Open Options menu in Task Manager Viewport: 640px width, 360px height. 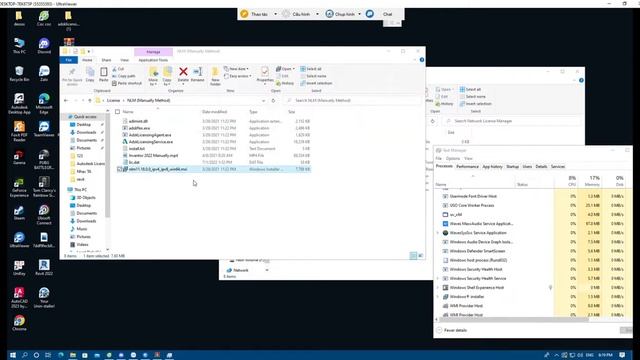tap(453, 158)
